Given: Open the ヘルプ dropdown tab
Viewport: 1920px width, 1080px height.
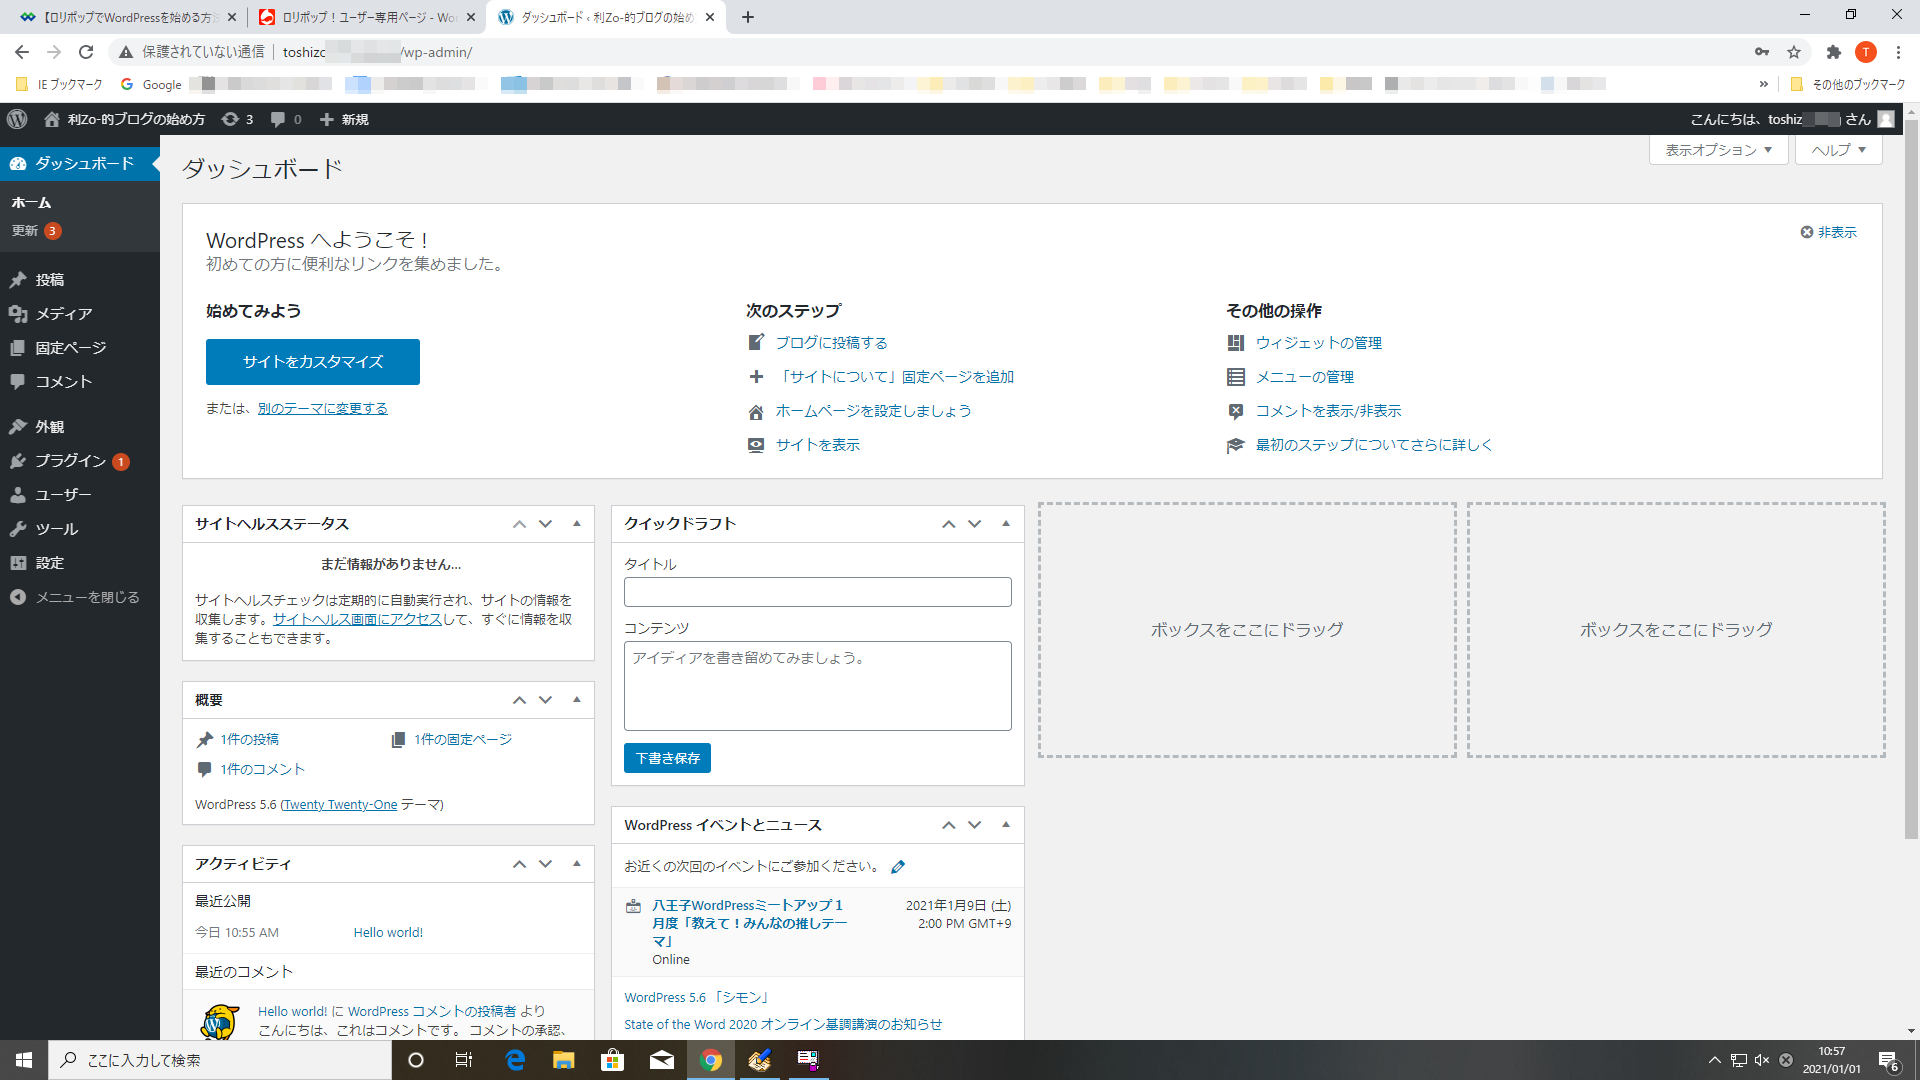Looking at the screenshot, I should [1838, 150].
